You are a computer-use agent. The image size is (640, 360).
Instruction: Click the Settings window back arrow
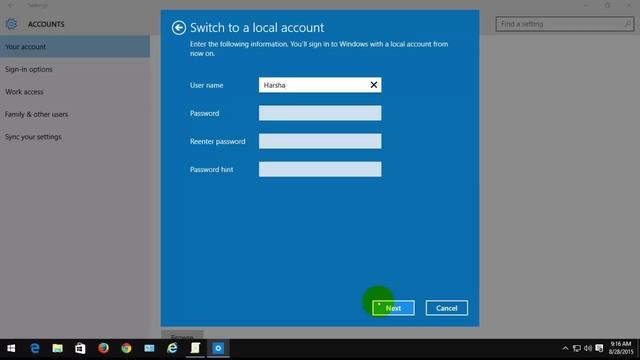(x=11, y=5)
